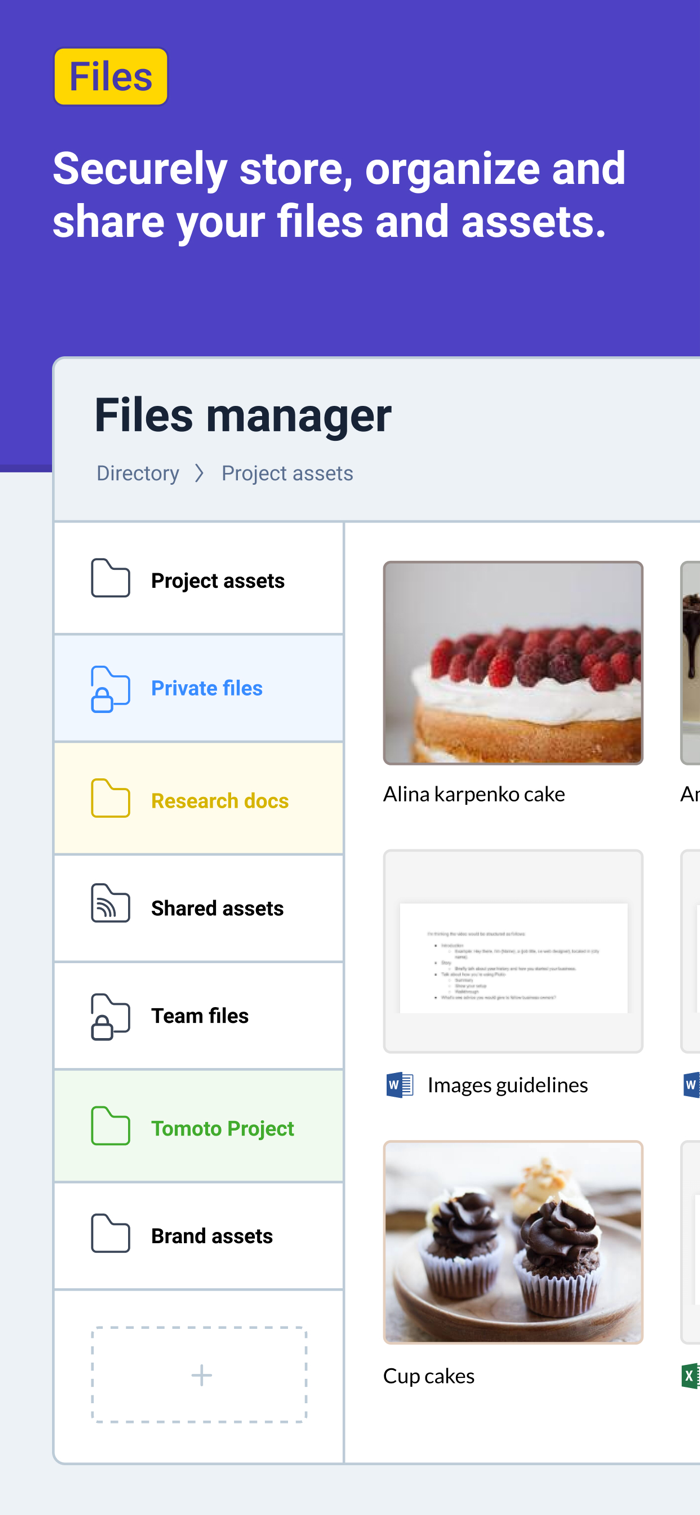Click the breadcrumb chevron separator
Viewport: 700px width, 1515px height.
(x=199, y=473)
